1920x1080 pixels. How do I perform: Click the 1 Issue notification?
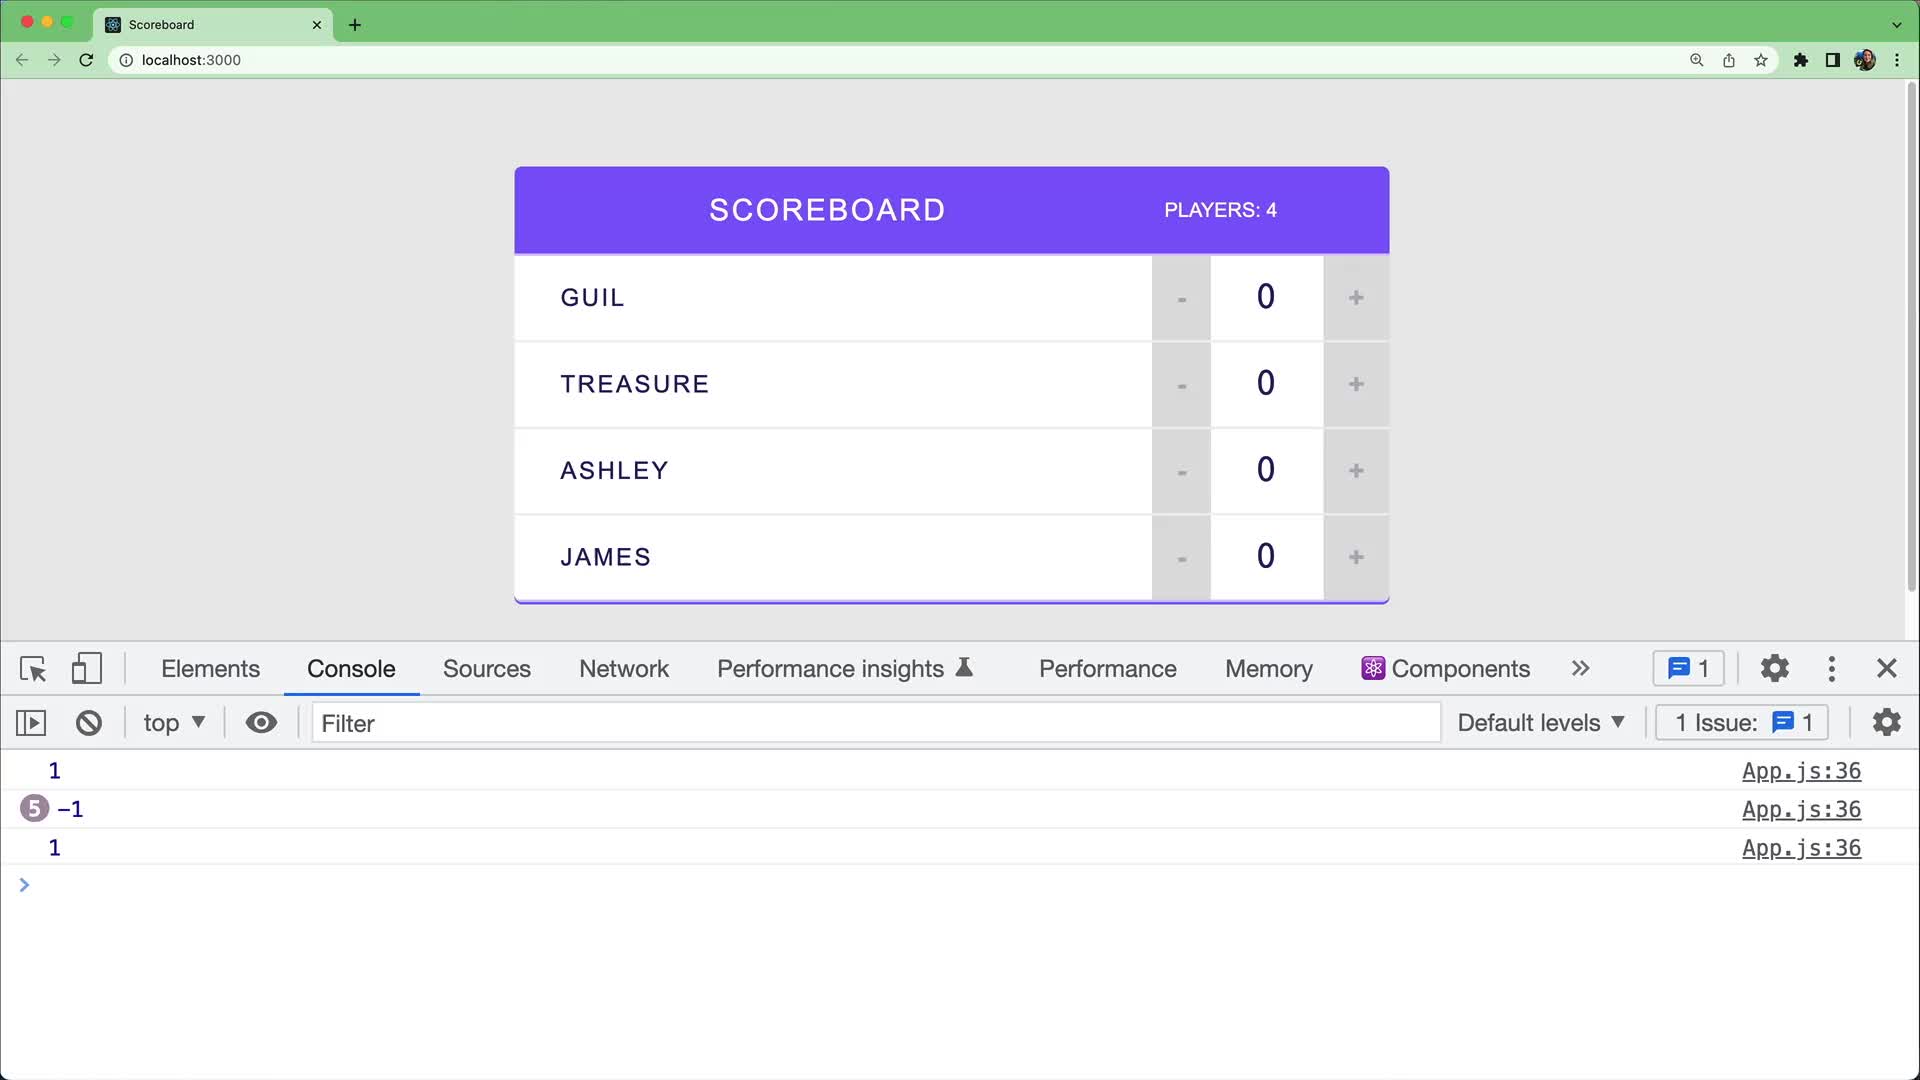coord(1741,722)
